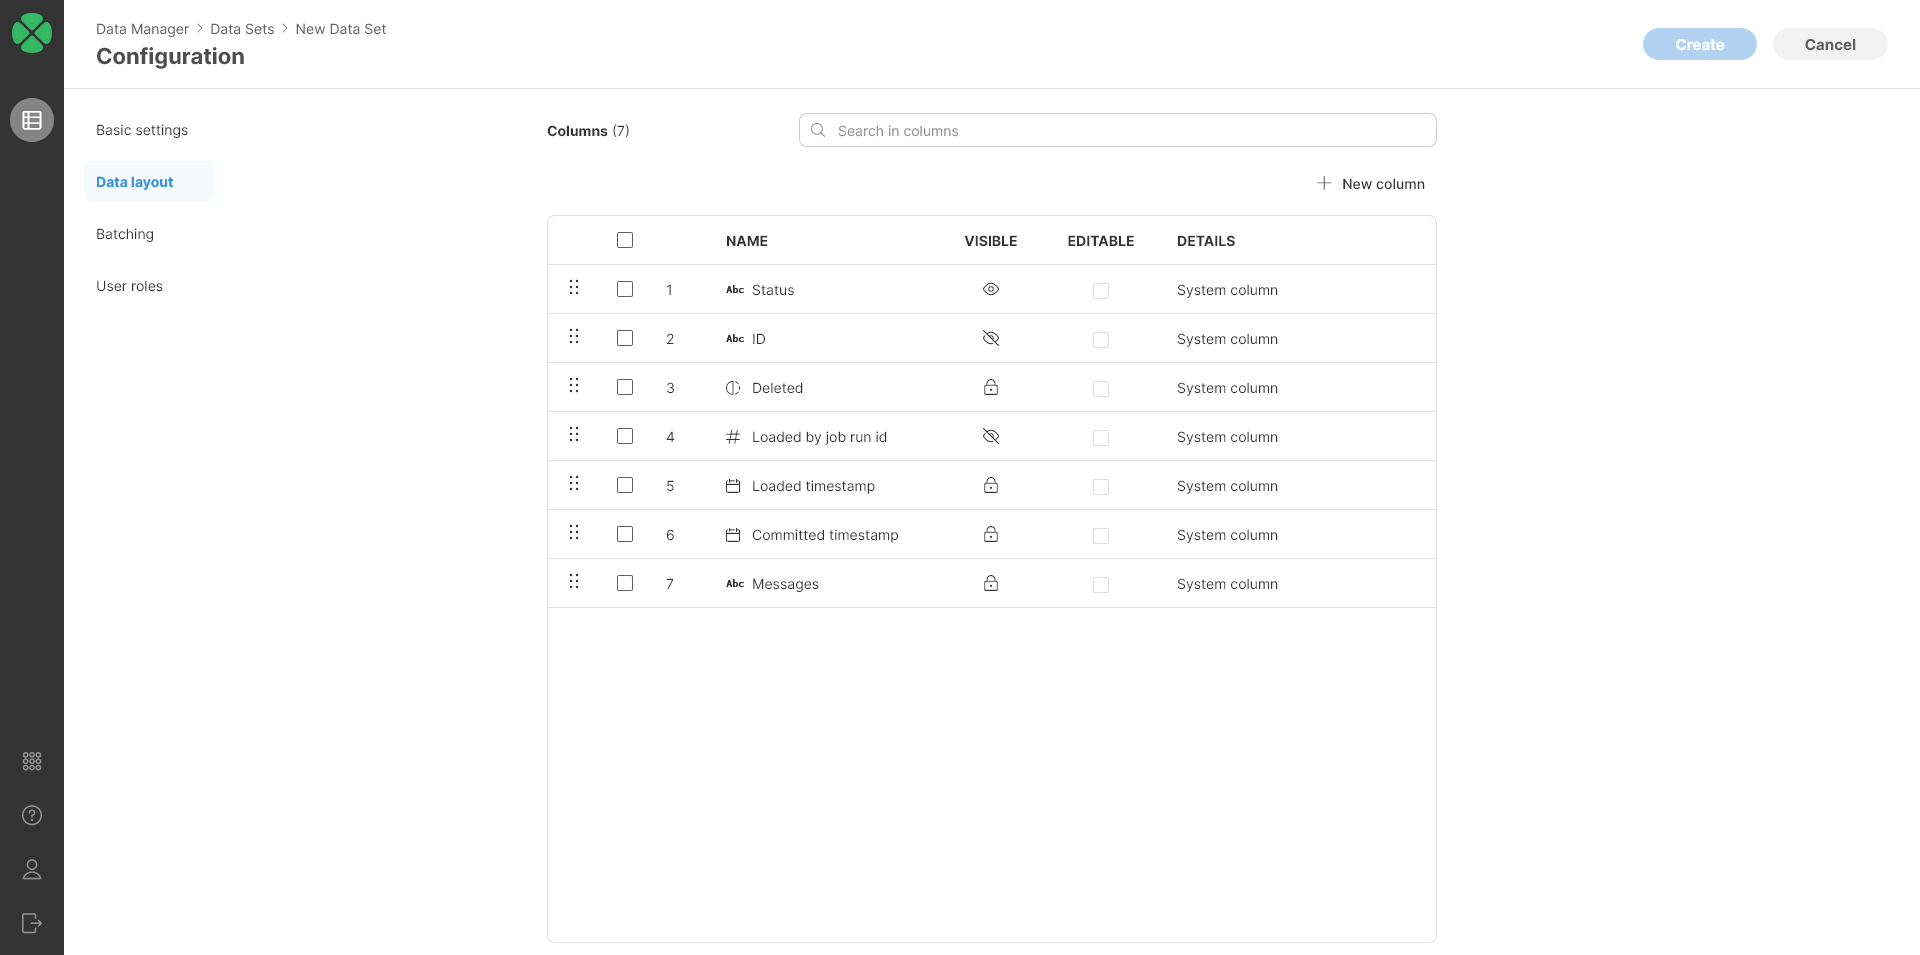The height and width of the screenshot is (955, 1920).
Task: Click the boolean type icon beside Deleted
Action: point(734,387)
